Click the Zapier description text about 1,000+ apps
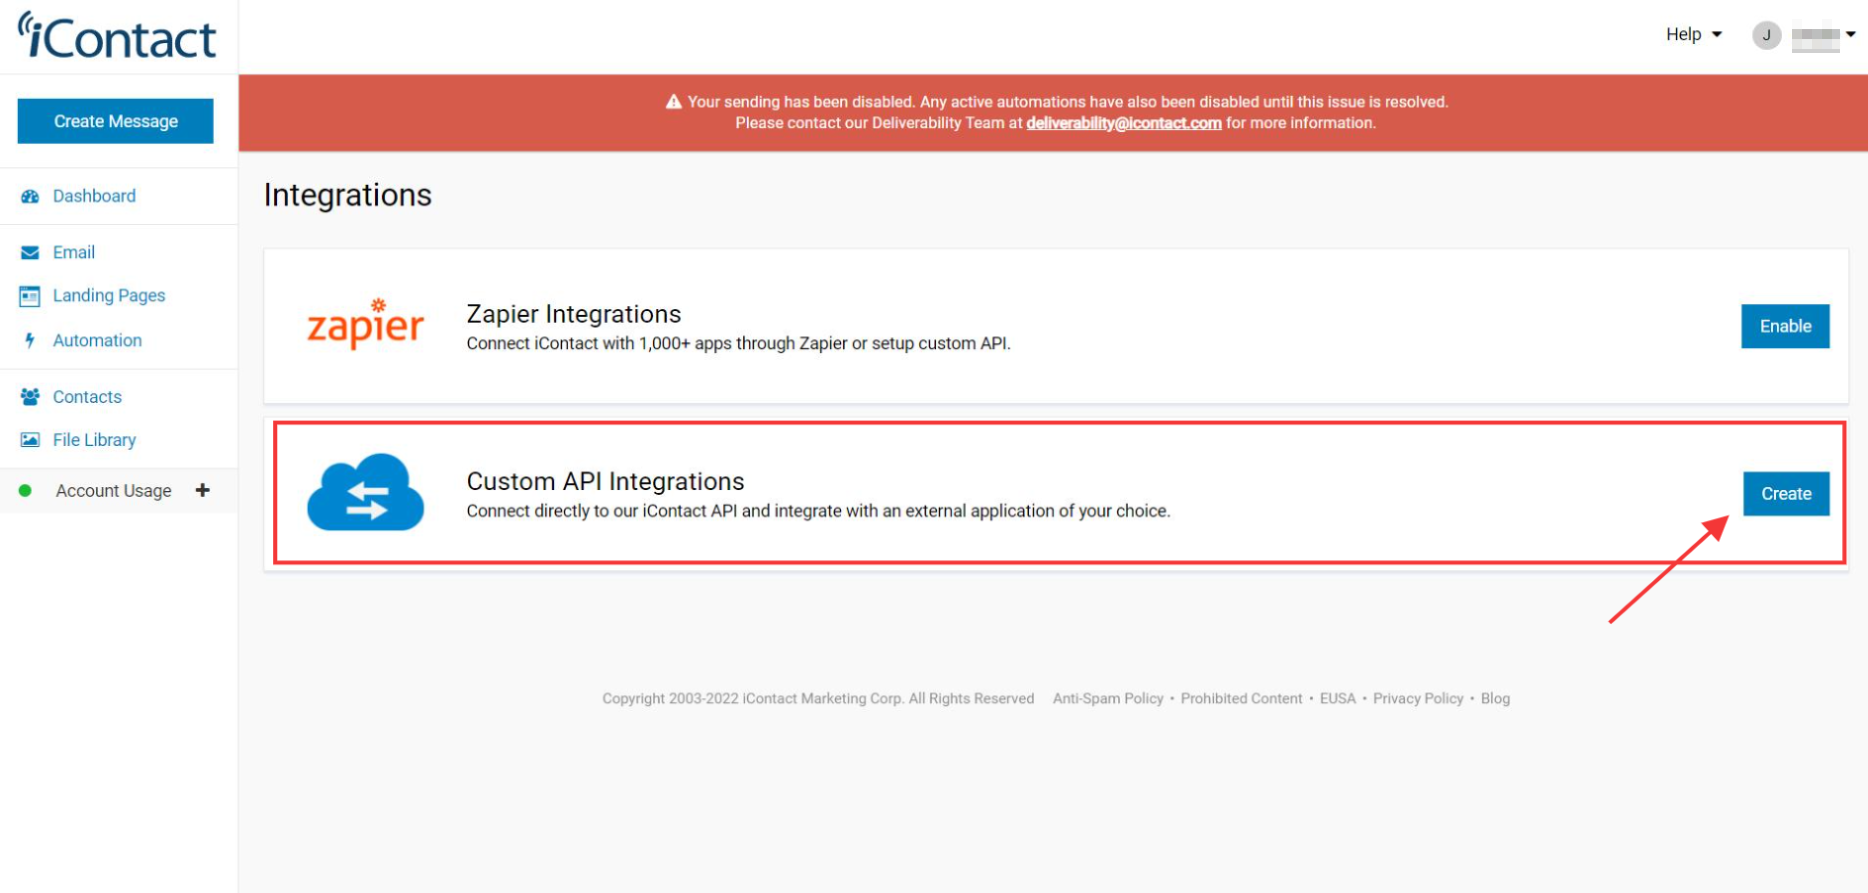 pos(738,344)
